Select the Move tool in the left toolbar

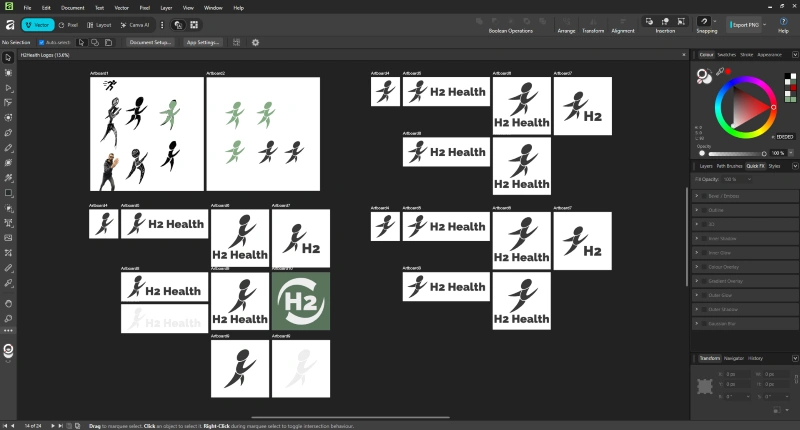click(x=8, y=57)
